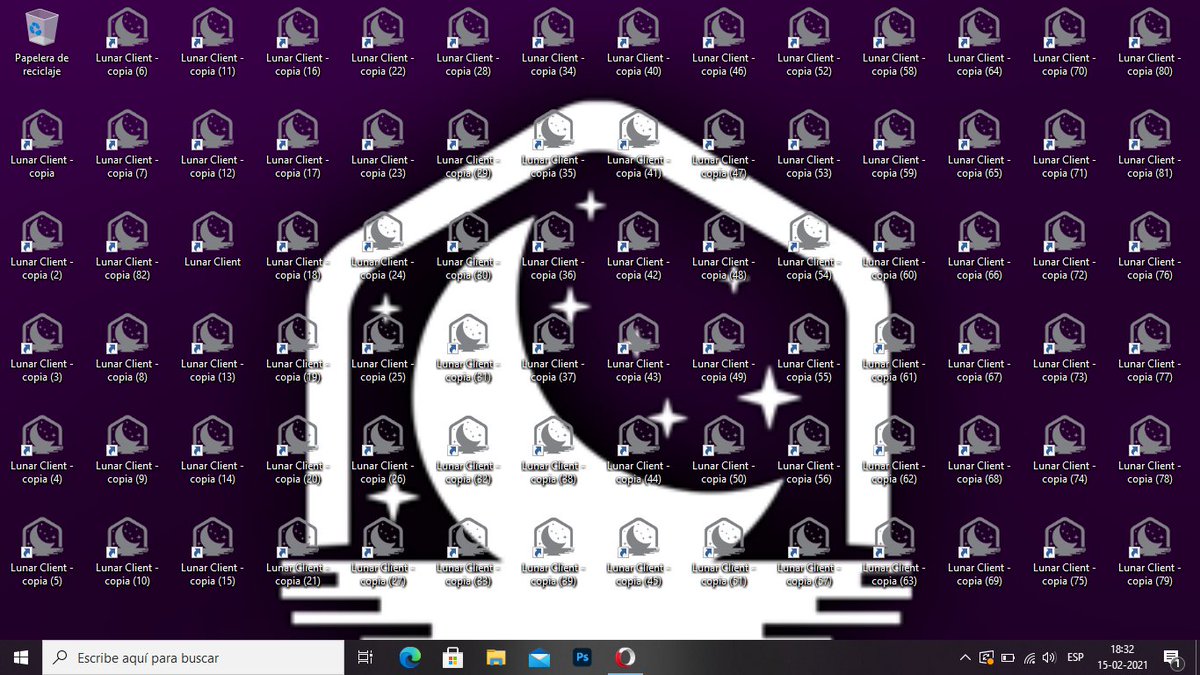Select Lunar Client - copia (77) shortcut
This screenshot has height=675, width=1200.
pos(1150,350)
